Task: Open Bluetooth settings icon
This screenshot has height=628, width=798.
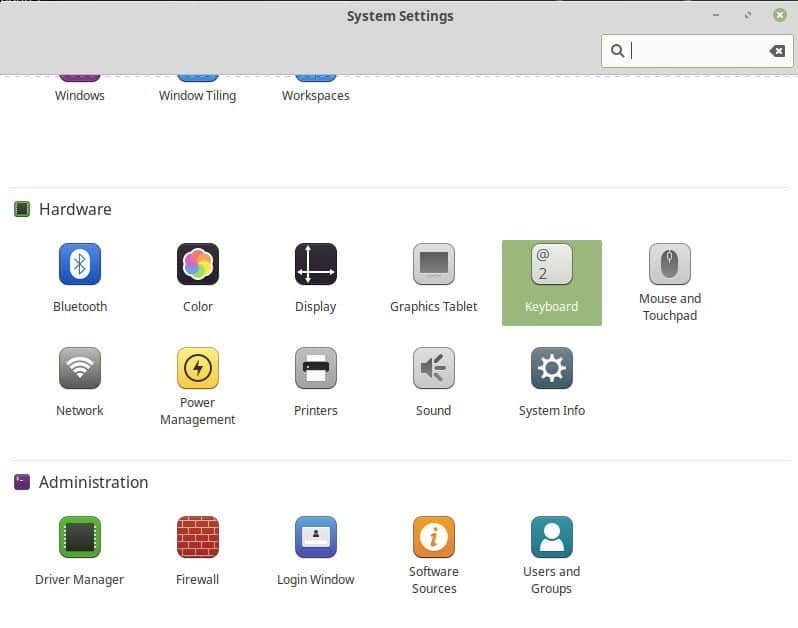Action: click(80, 264)
